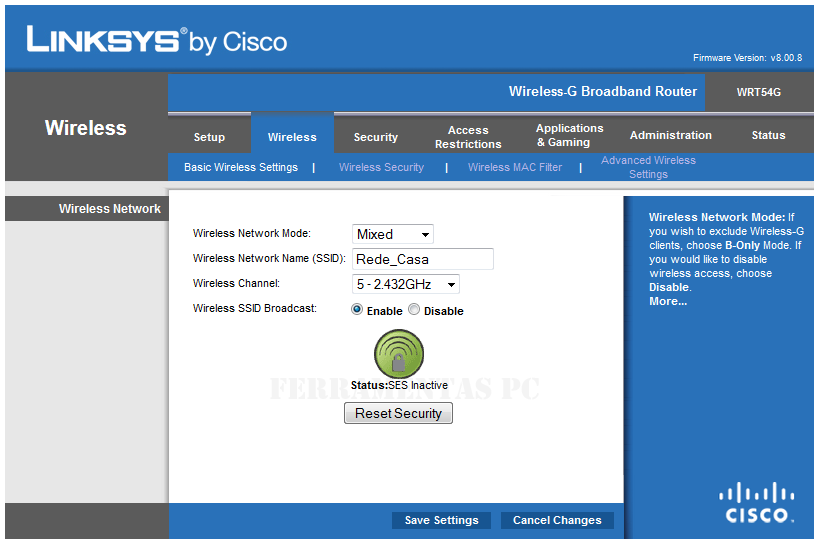The height and width of the screenshot is (543, 818).
Task: Open the Setup tab
Action: pos(209,137)
